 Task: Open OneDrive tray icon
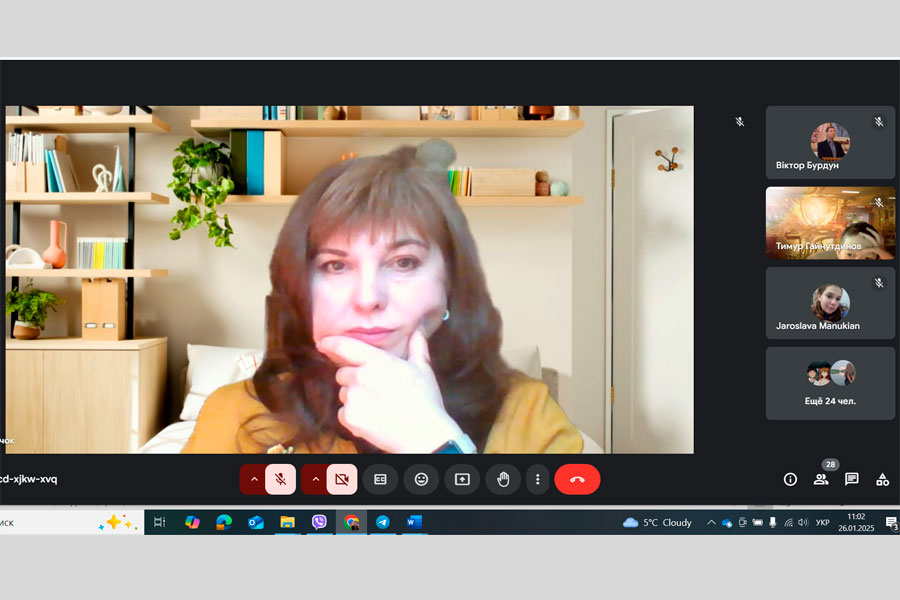click(727, 522)
